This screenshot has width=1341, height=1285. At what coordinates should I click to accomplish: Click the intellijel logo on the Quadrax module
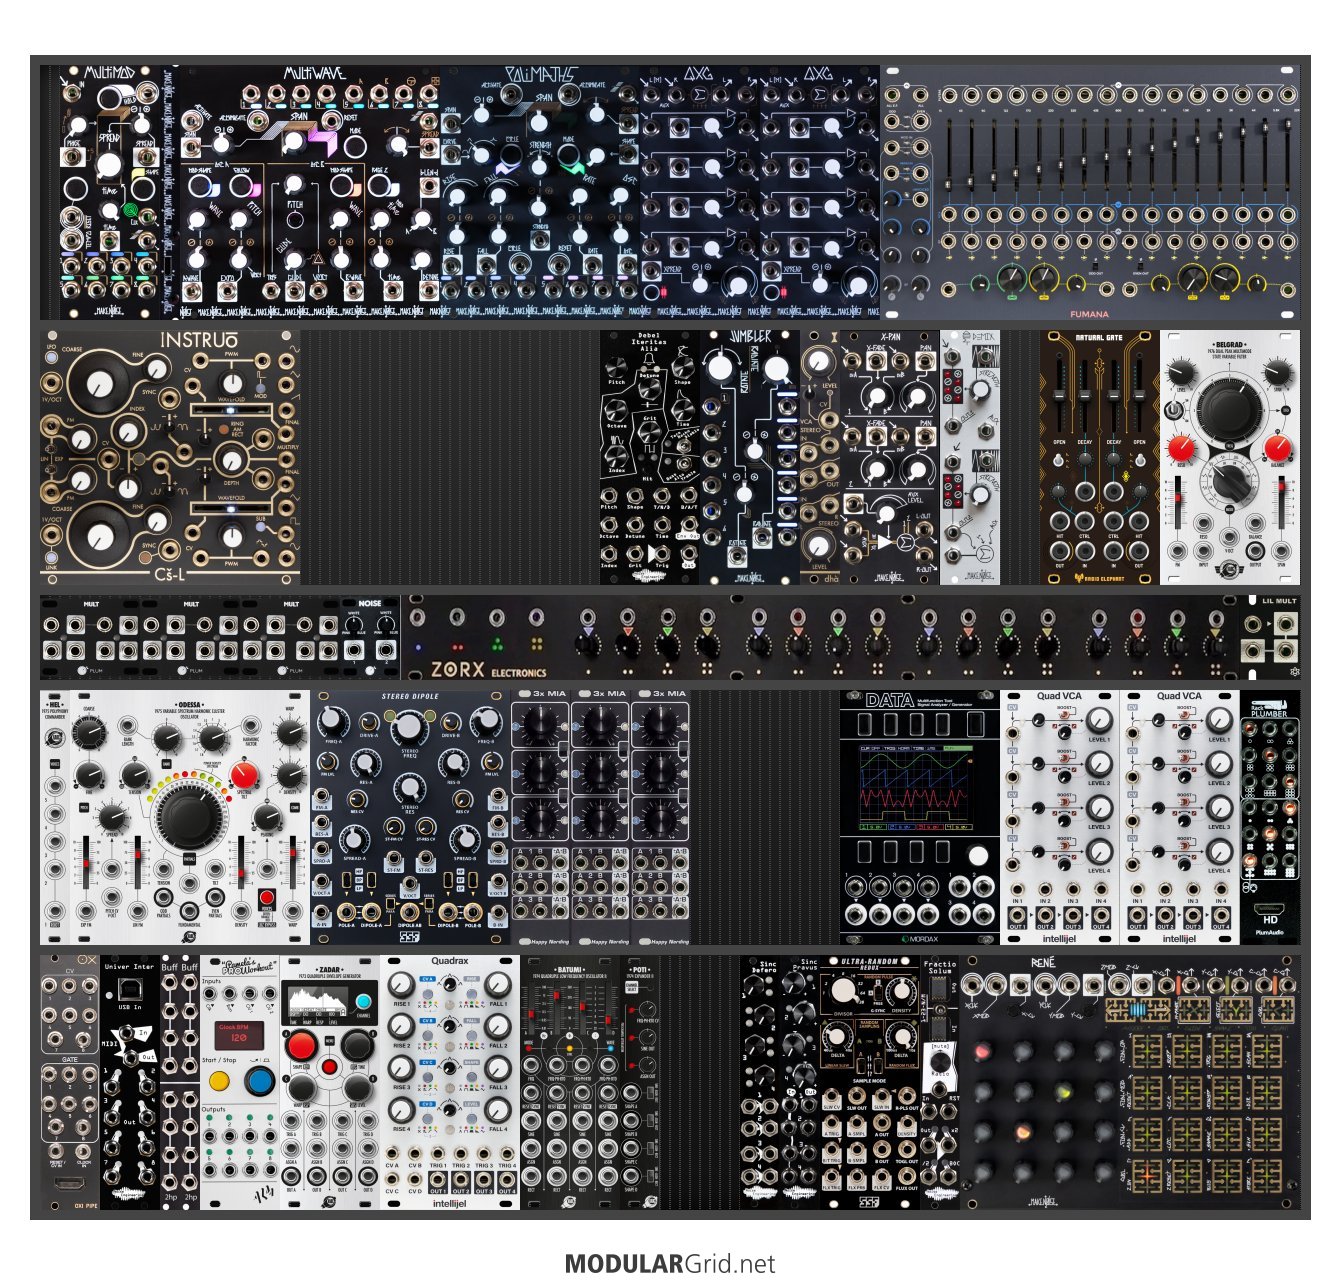[x=449, y=1203]
